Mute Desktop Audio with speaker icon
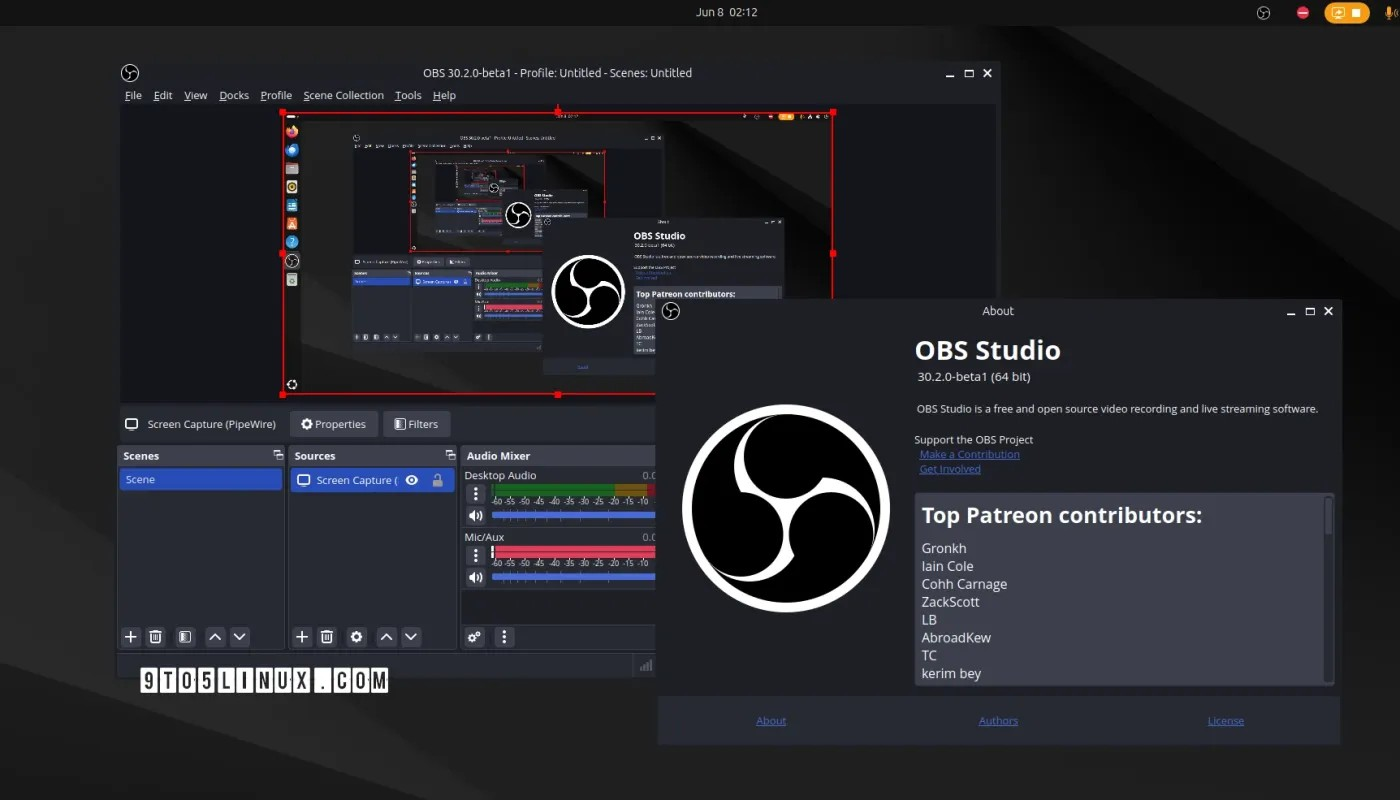Screen dimensions: 1400x800 pos(476,516)
